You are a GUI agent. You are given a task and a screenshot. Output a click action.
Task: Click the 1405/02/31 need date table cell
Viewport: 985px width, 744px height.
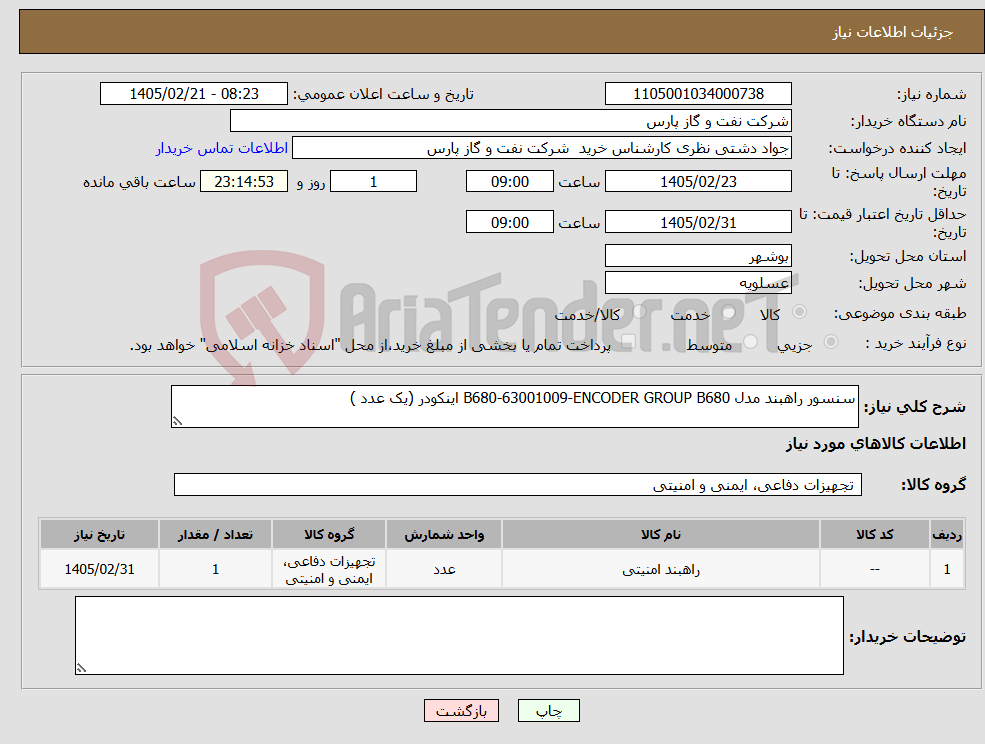tap(99, 569)
